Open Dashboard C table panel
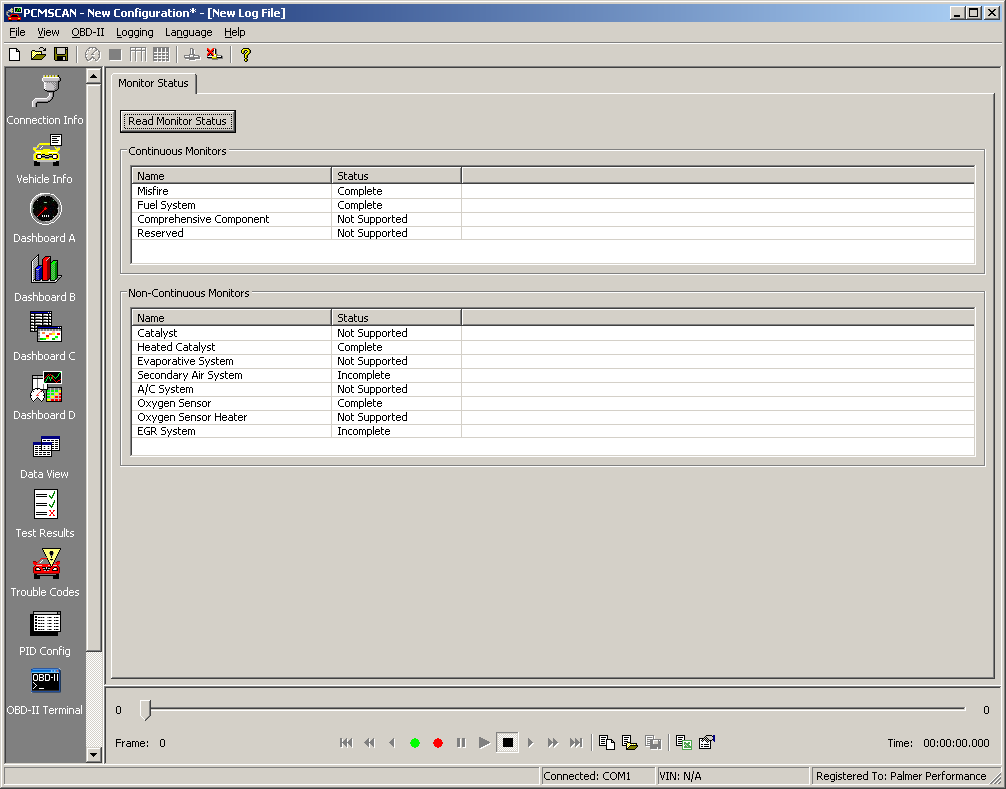This screenshot has width=1006, height=789. (45, 336)
